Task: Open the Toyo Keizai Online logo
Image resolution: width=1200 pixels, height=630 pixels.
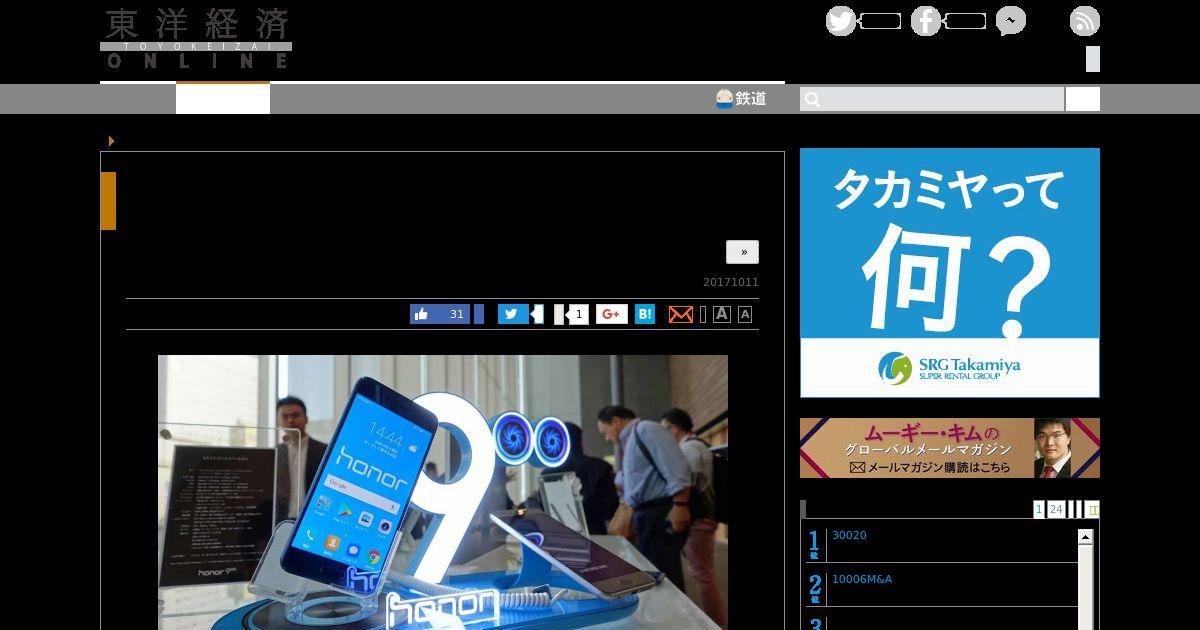Action: pyautogui.click(x=196, y=38)
